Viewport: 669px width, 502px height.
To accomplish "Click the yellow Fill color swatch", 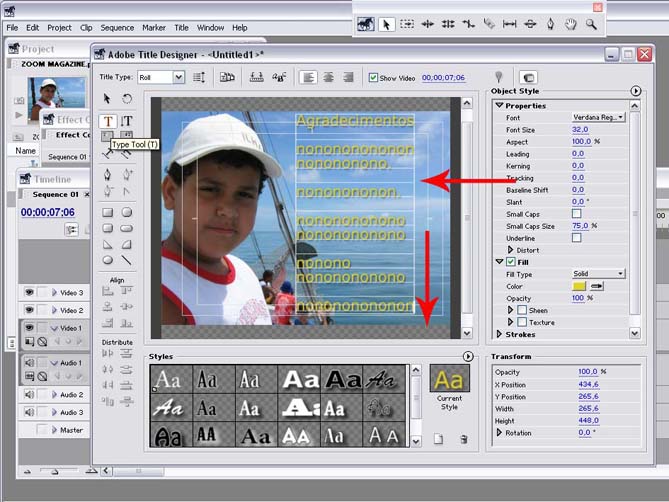I will [x=579, y=286].
